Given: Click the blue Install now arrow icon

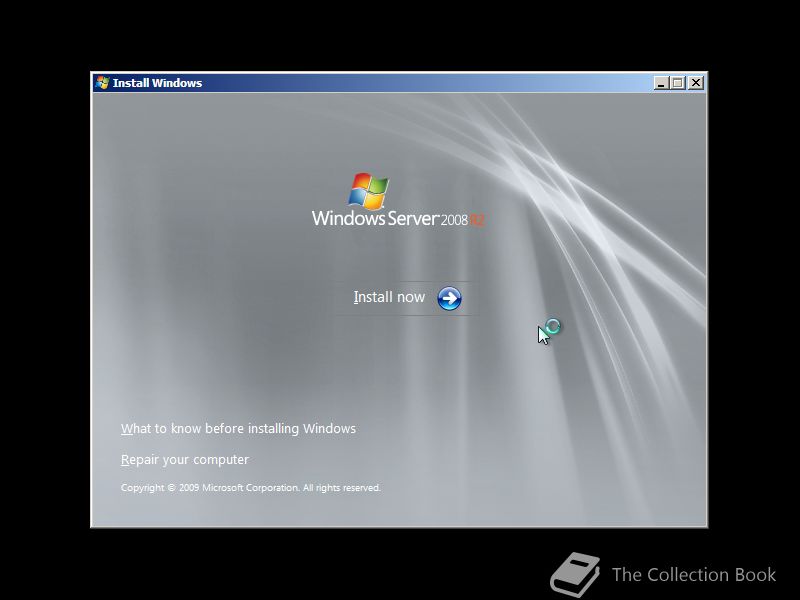Looking at the screenshot, I should pos(449,298).
